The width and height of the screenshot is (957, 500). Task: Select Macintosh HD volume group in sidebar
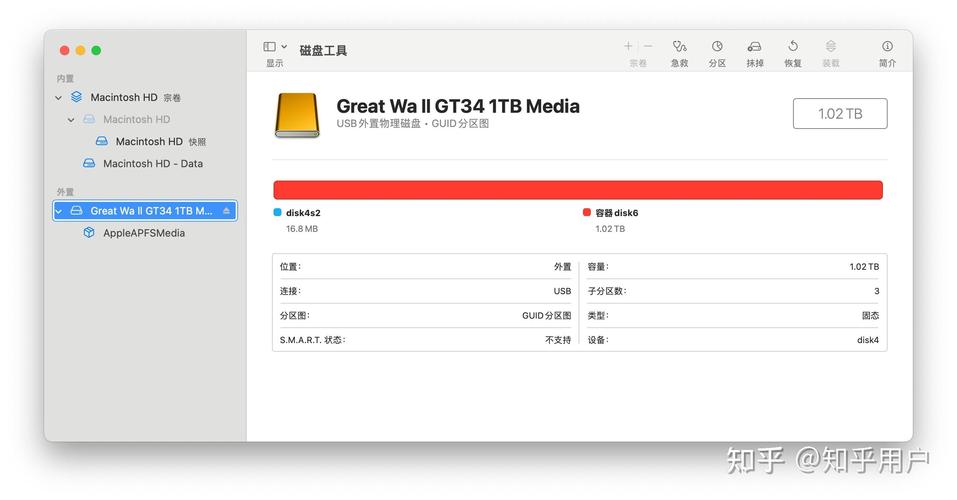point(144,98)
